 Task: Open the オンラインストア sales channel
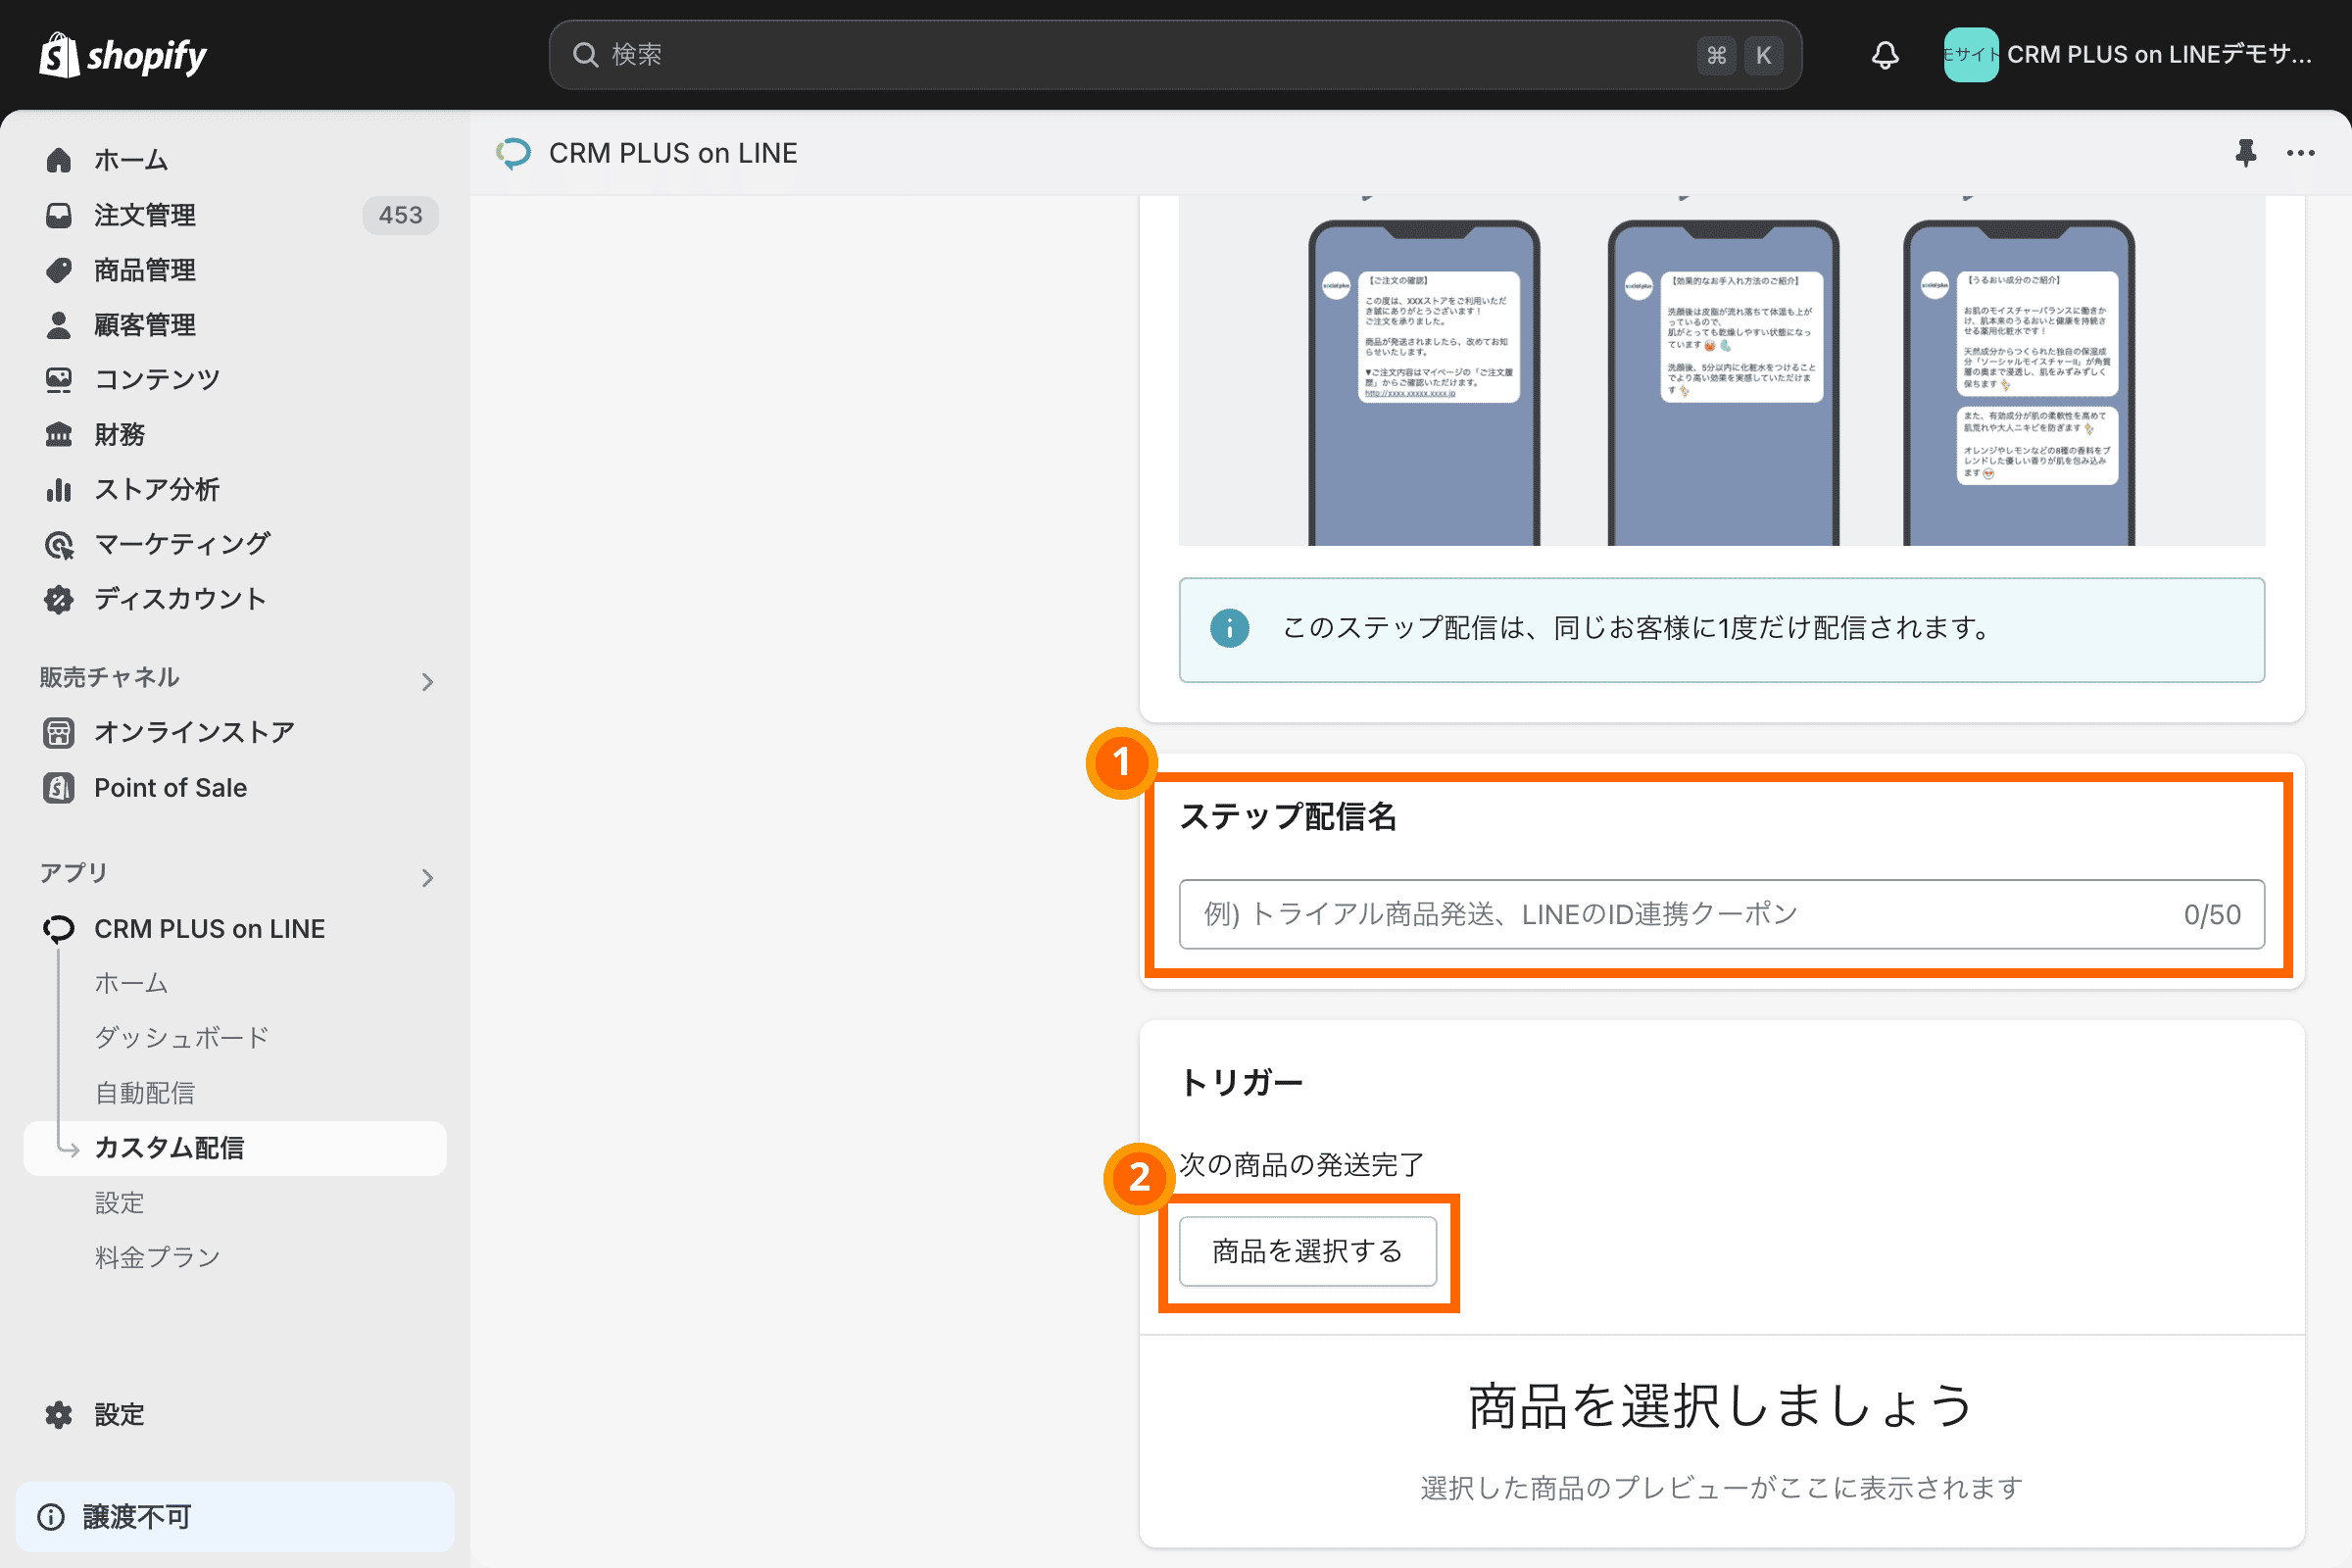point(194,731)
